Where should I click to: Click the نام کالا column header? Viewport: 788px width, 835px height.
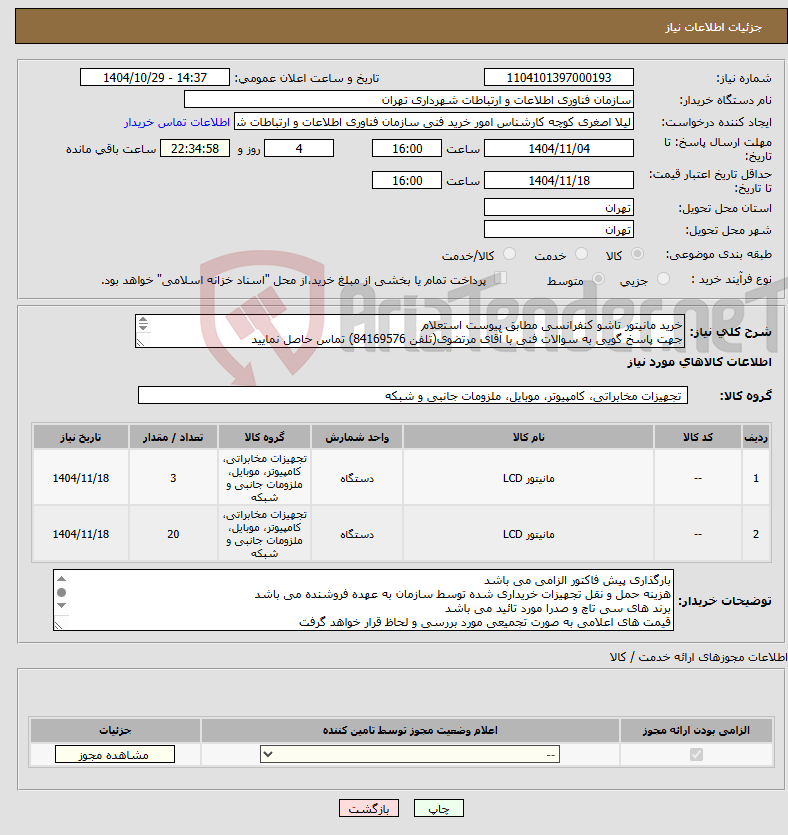tap(528, 437)
